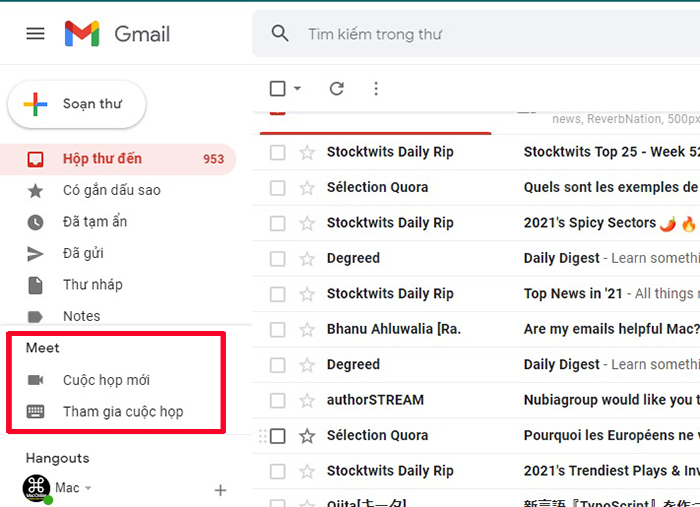
Task: Select checkbox for Bhanu Ahluwalia email
Action: (278, 329)
